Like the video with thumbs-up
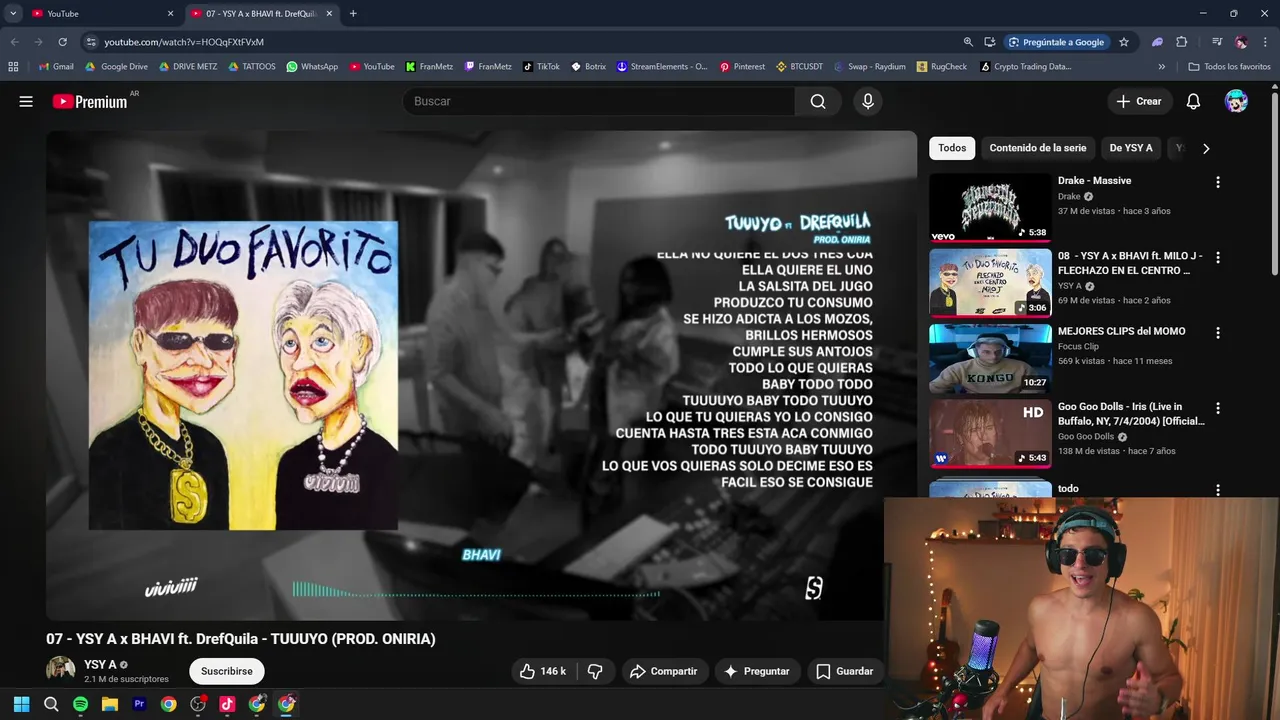 [x=541, y=671]
